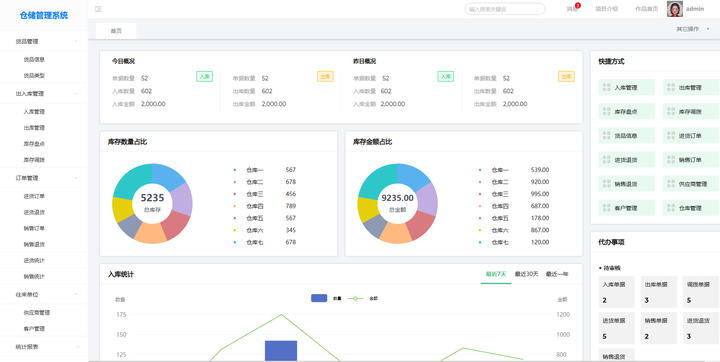
Task: Expand the 统计报表 sidebar group
Action: pos(44,347)
